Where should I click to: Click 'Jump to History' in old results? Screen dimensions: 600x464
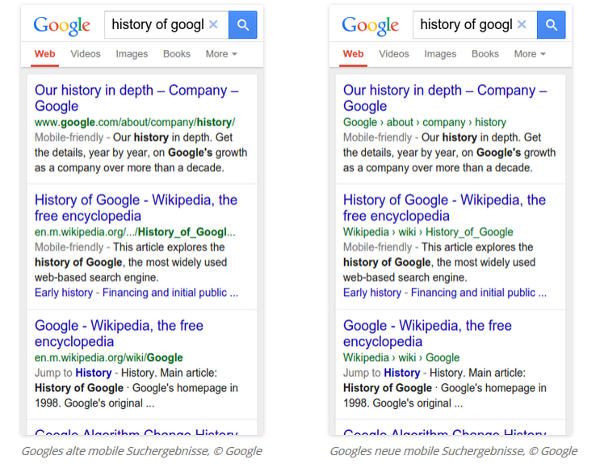tap(73, 373)
